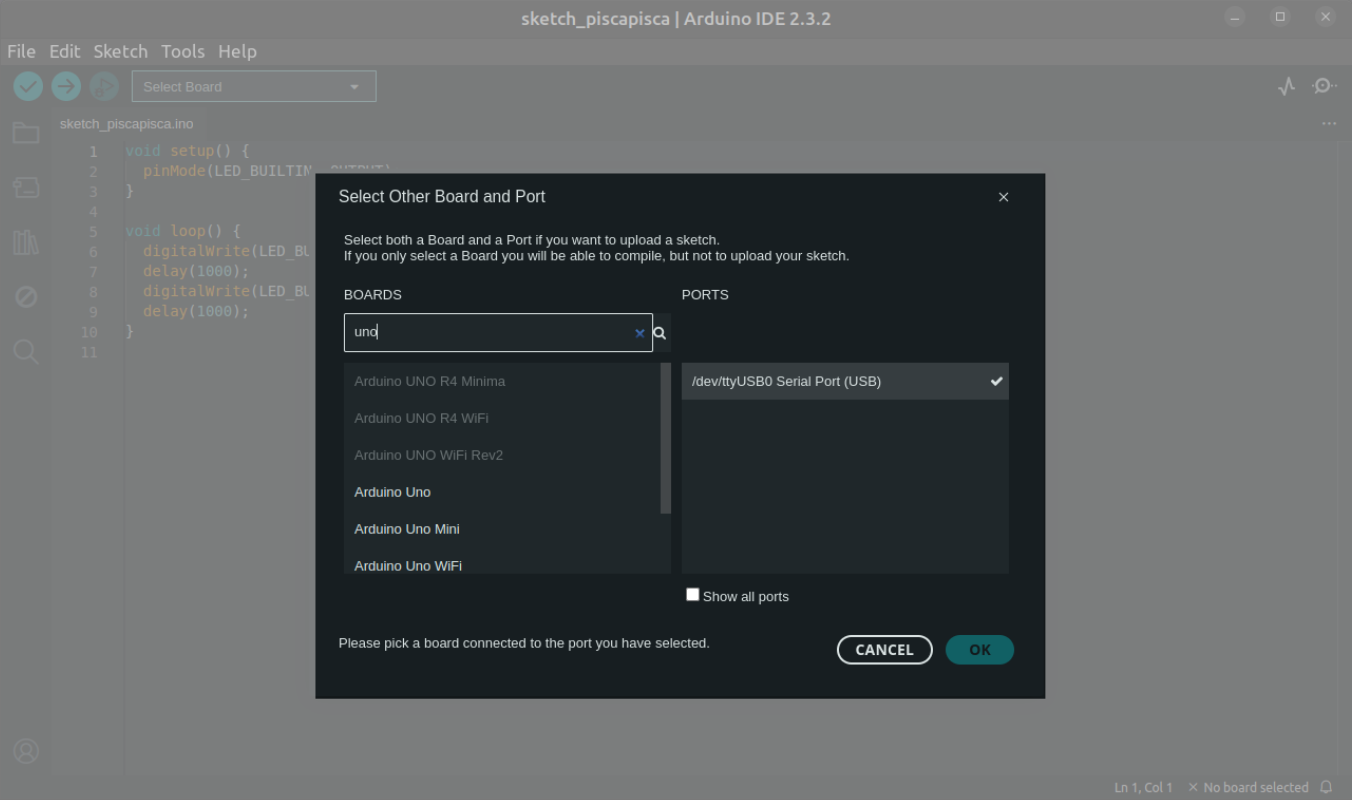The height and width of the screenshot is (800, 1352).
Task: Click the Start Debugging toolbar icon
Action: (x=104, y=87)
